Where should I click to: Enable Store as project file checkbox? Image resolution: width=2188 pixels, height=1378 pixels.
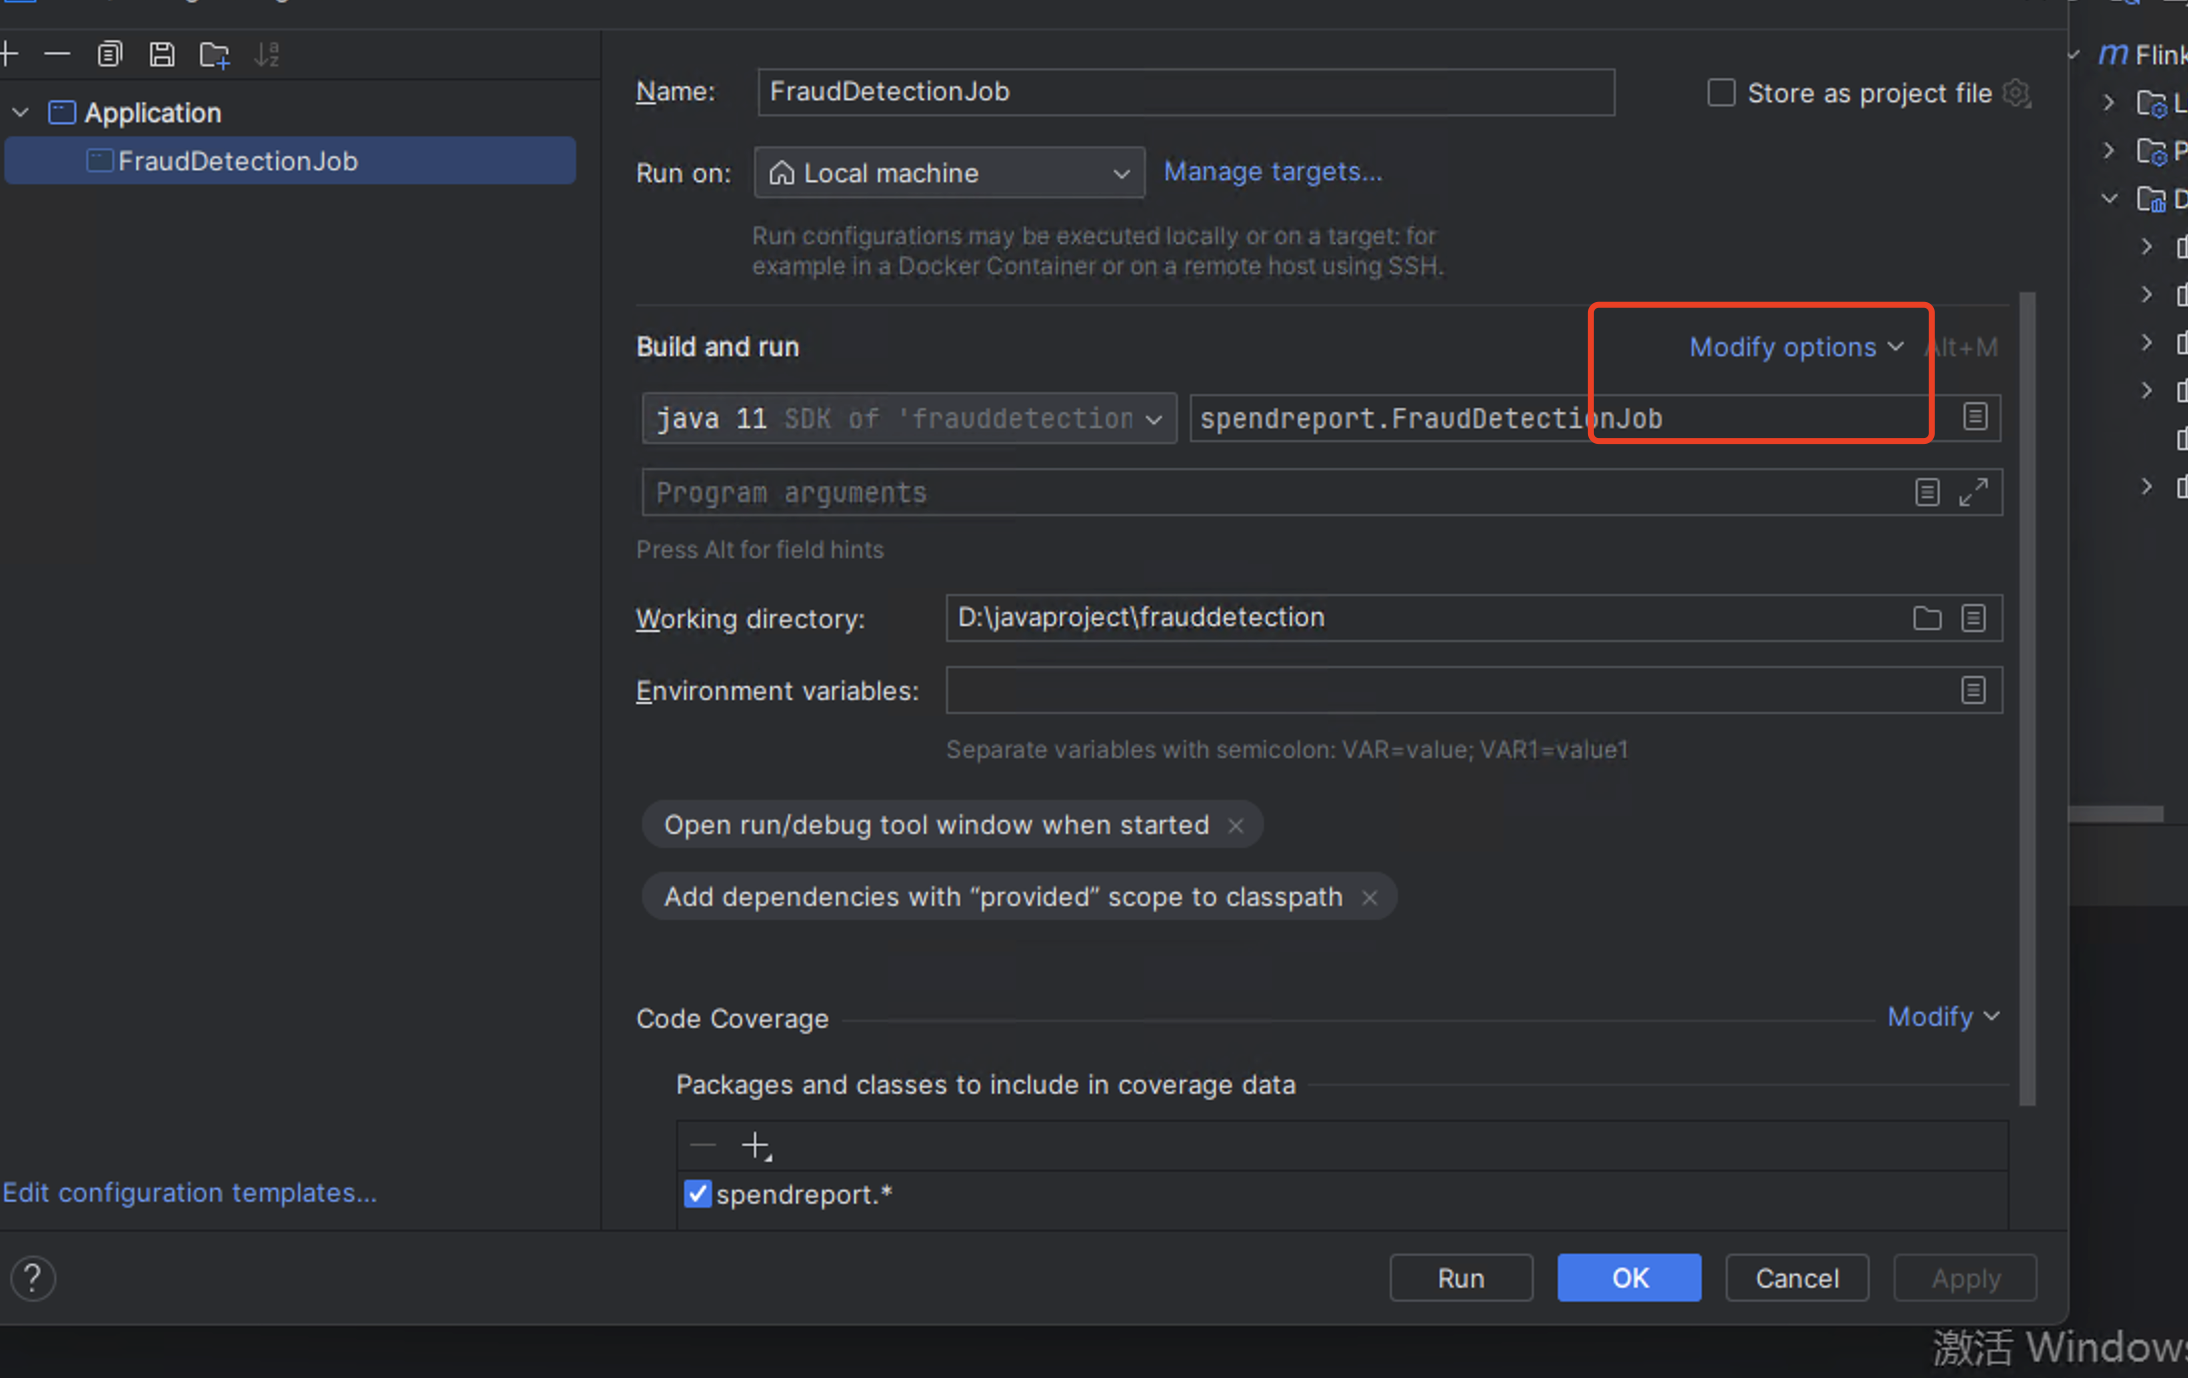pyautogui.click(x=1721, y=93)
